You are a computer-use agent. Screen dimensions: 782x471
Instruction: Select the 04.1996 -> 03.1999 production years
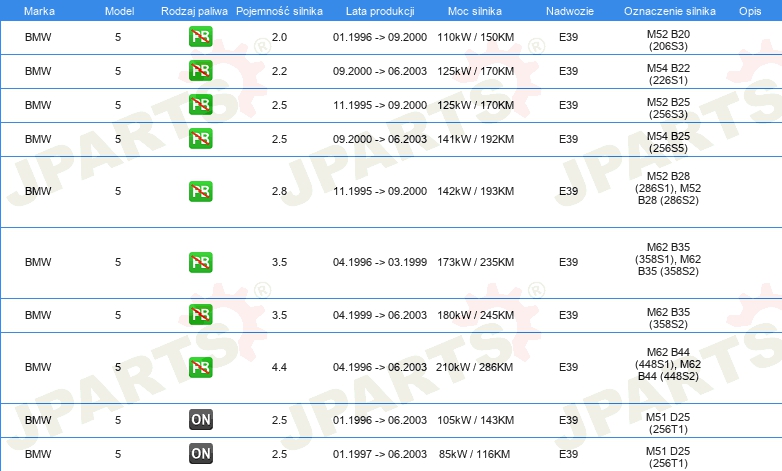380,262
